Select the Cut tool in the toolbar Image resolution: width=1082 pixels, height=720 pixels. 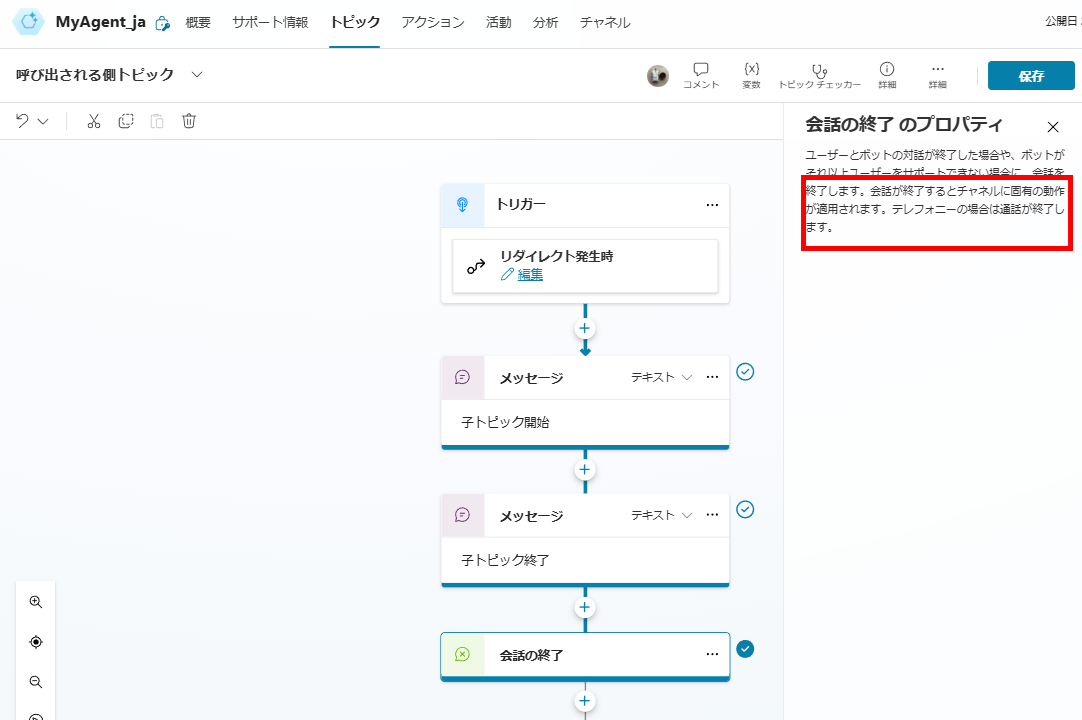94,120
